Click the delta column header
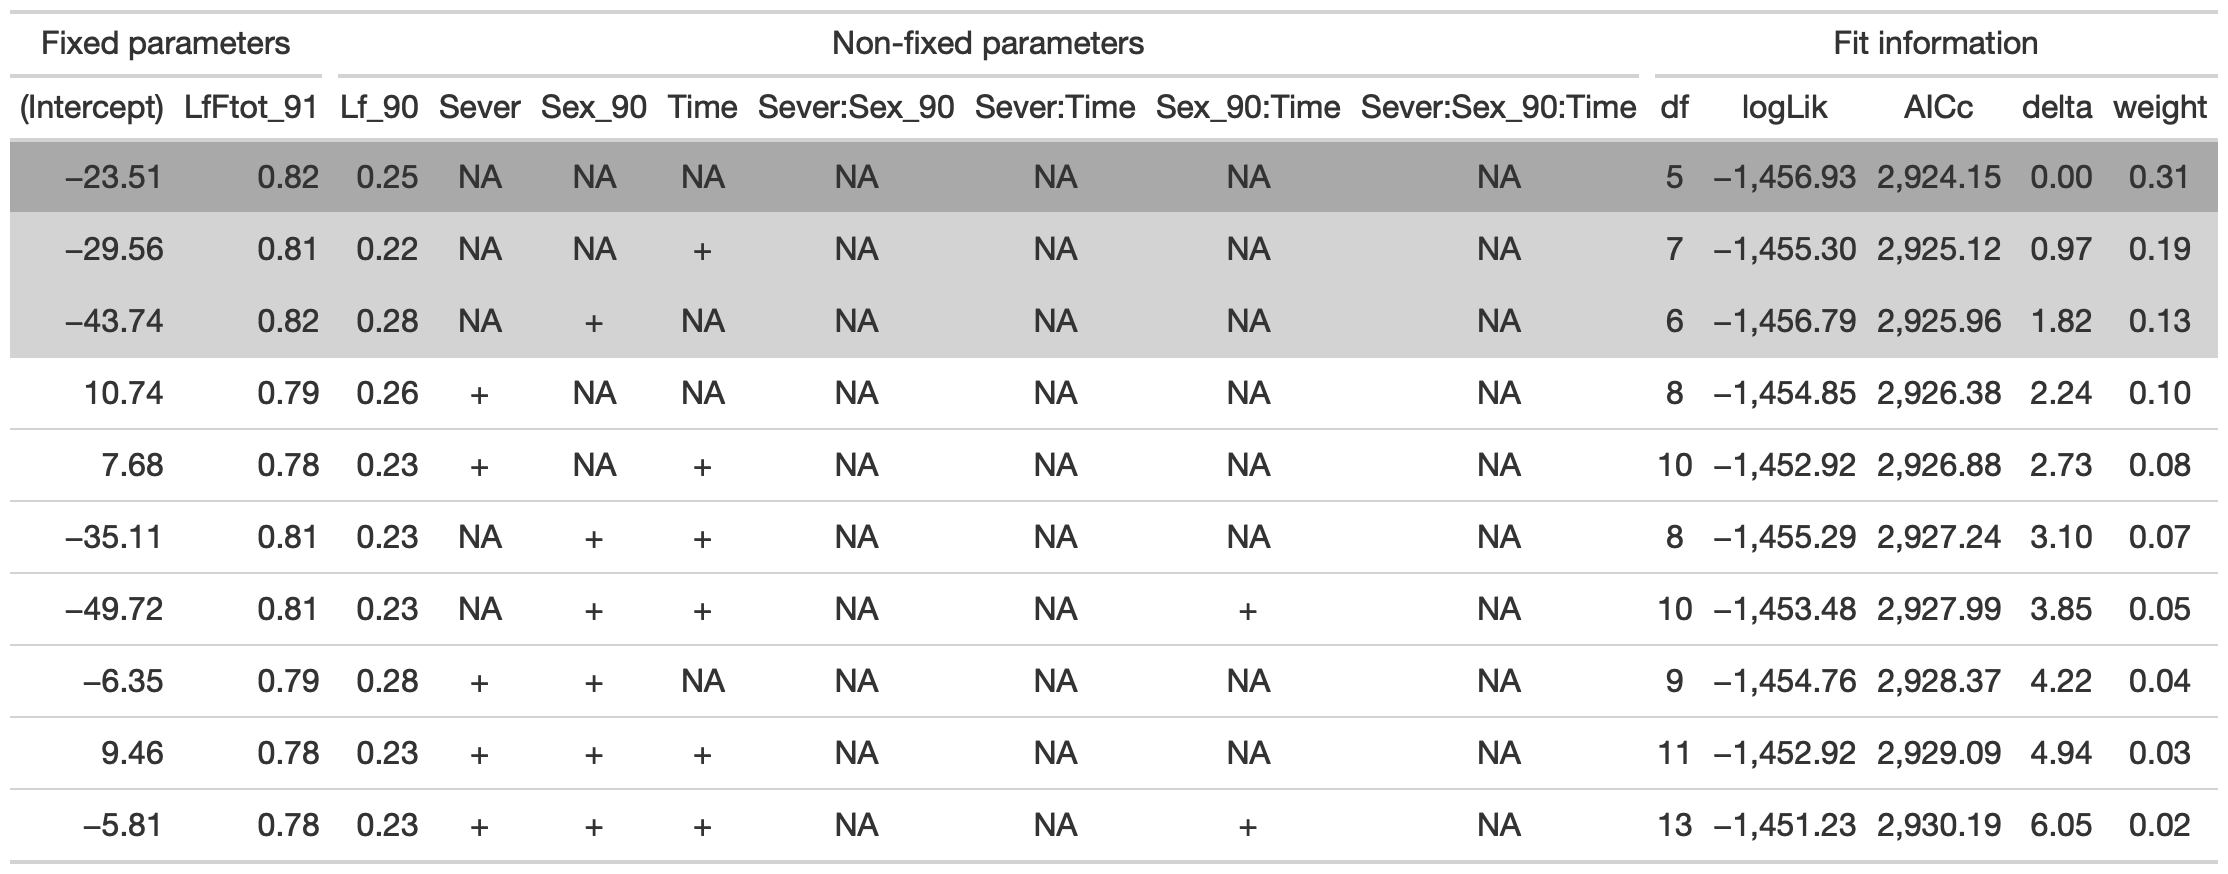Image resolution: width=2228 pixels, height=874 pixels. tap(2056, 107)
